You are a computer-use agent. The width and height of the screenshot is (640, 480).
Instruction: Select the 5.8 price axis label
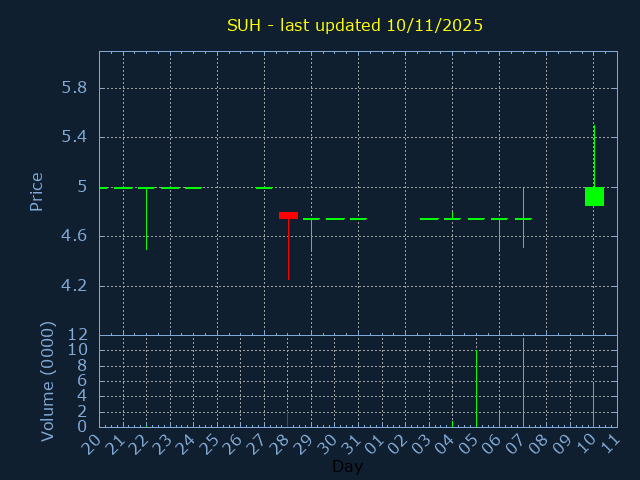click(74, 88)
